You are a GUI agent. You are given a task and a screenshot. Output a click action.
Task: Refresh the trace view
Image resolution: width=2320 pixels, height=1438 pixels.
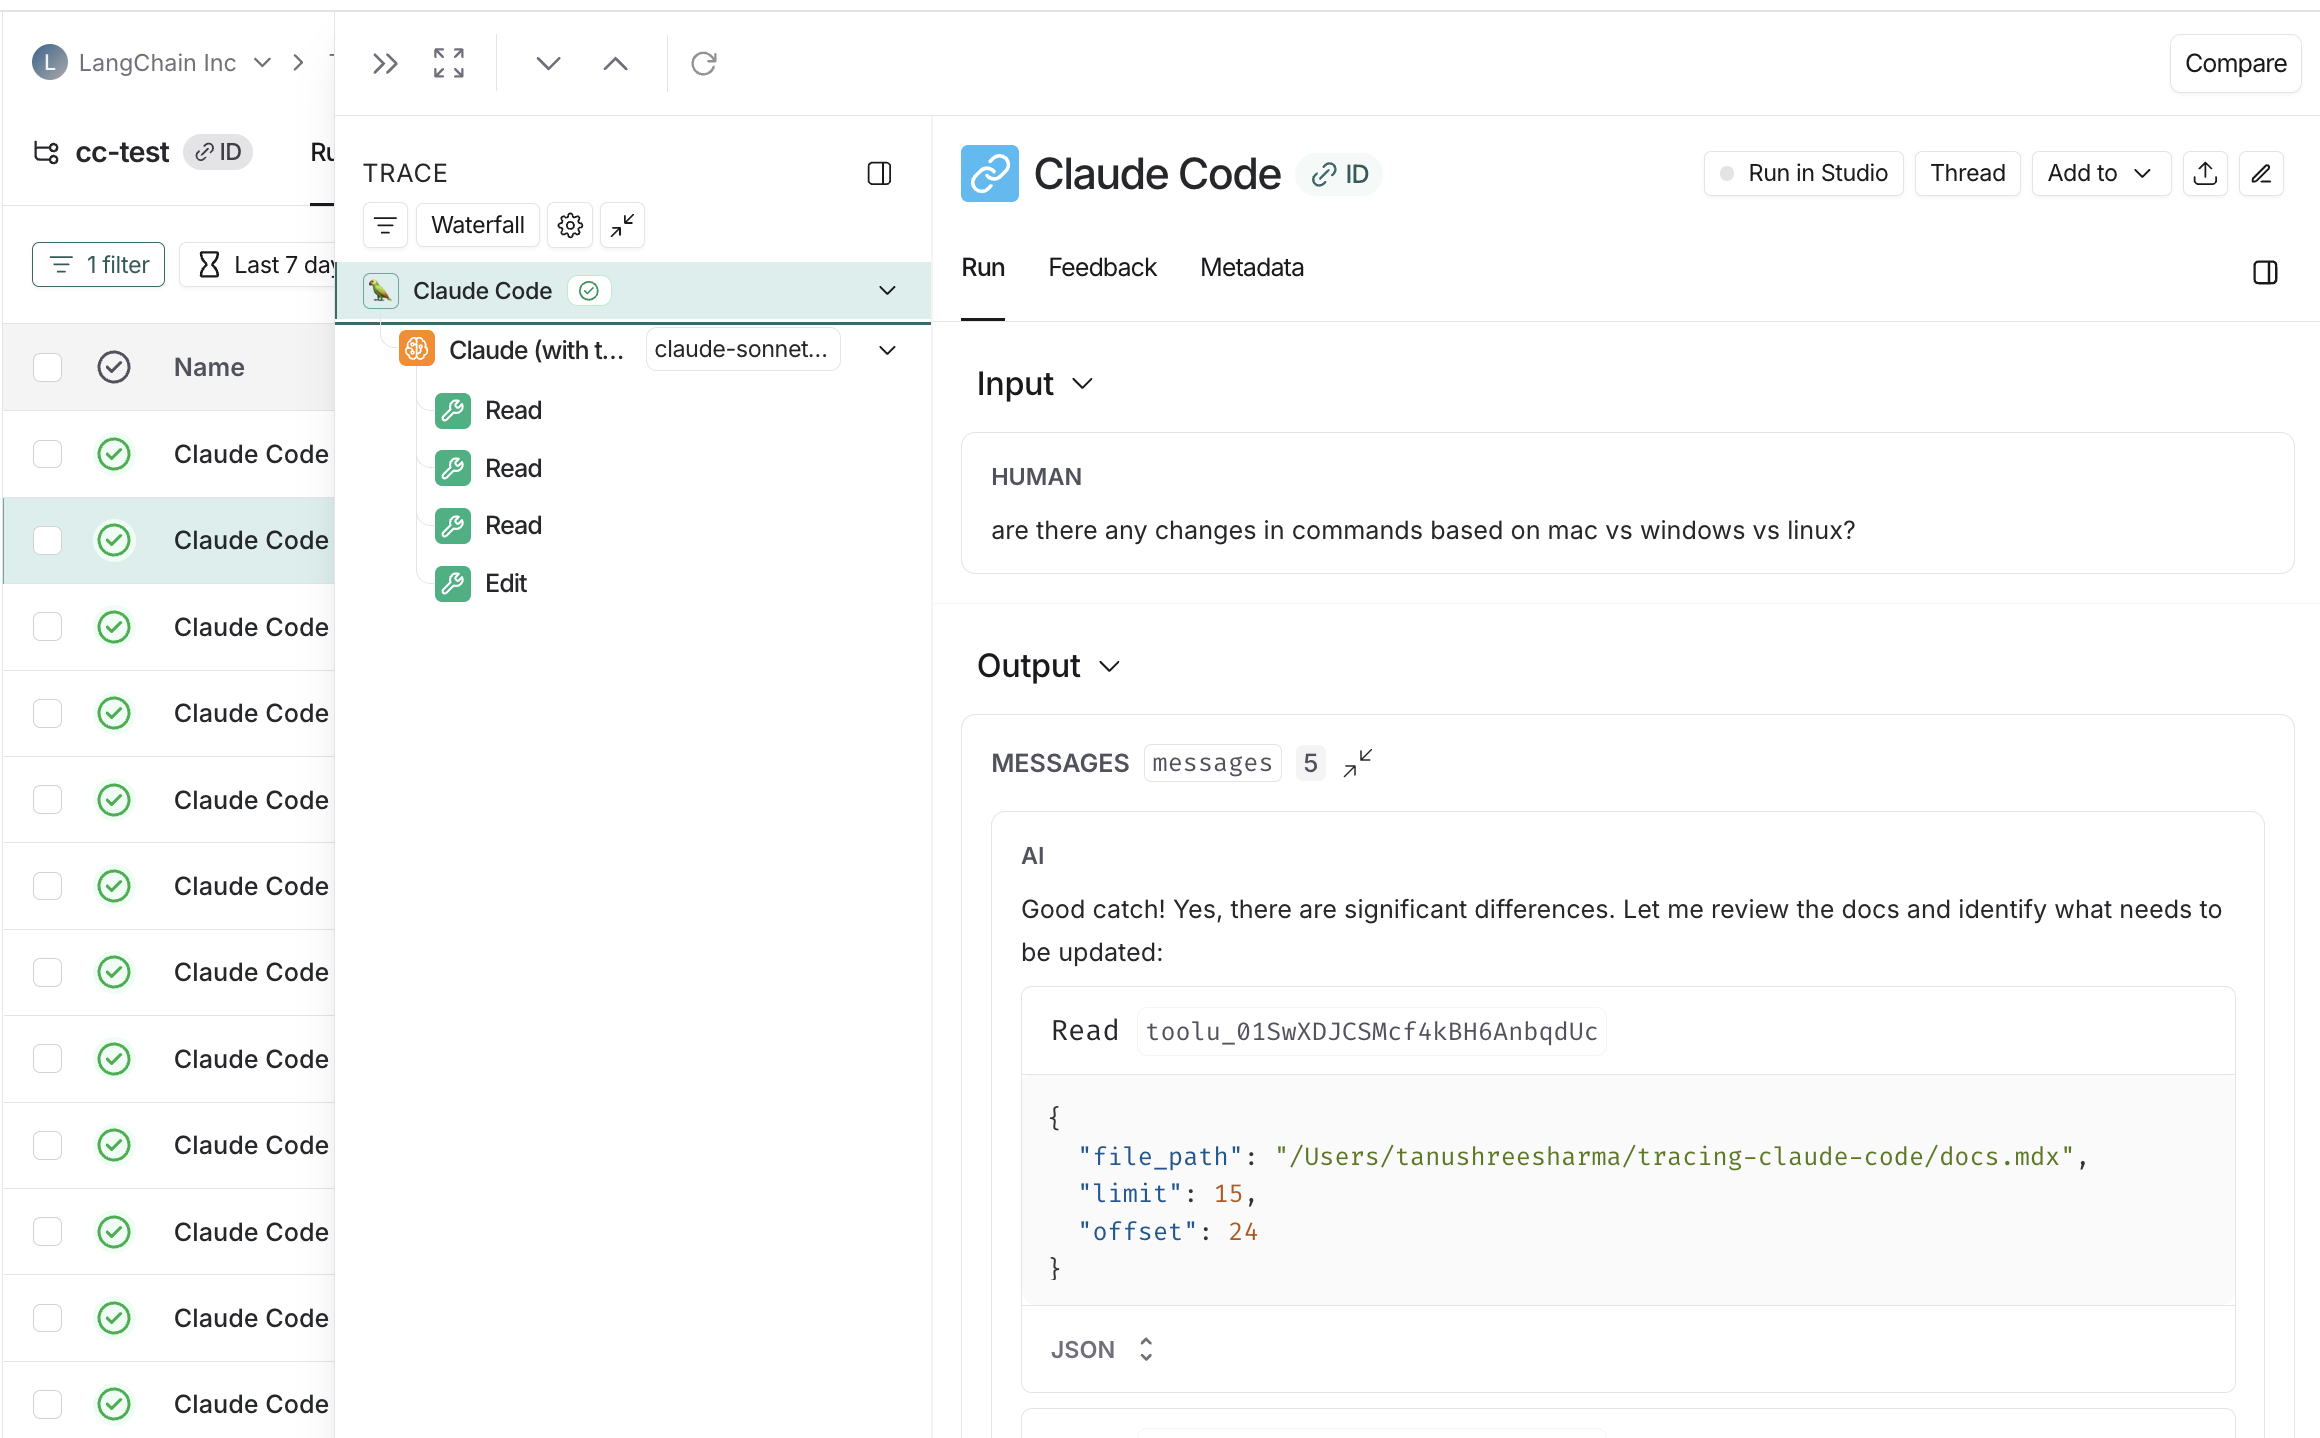coord(704,63)
